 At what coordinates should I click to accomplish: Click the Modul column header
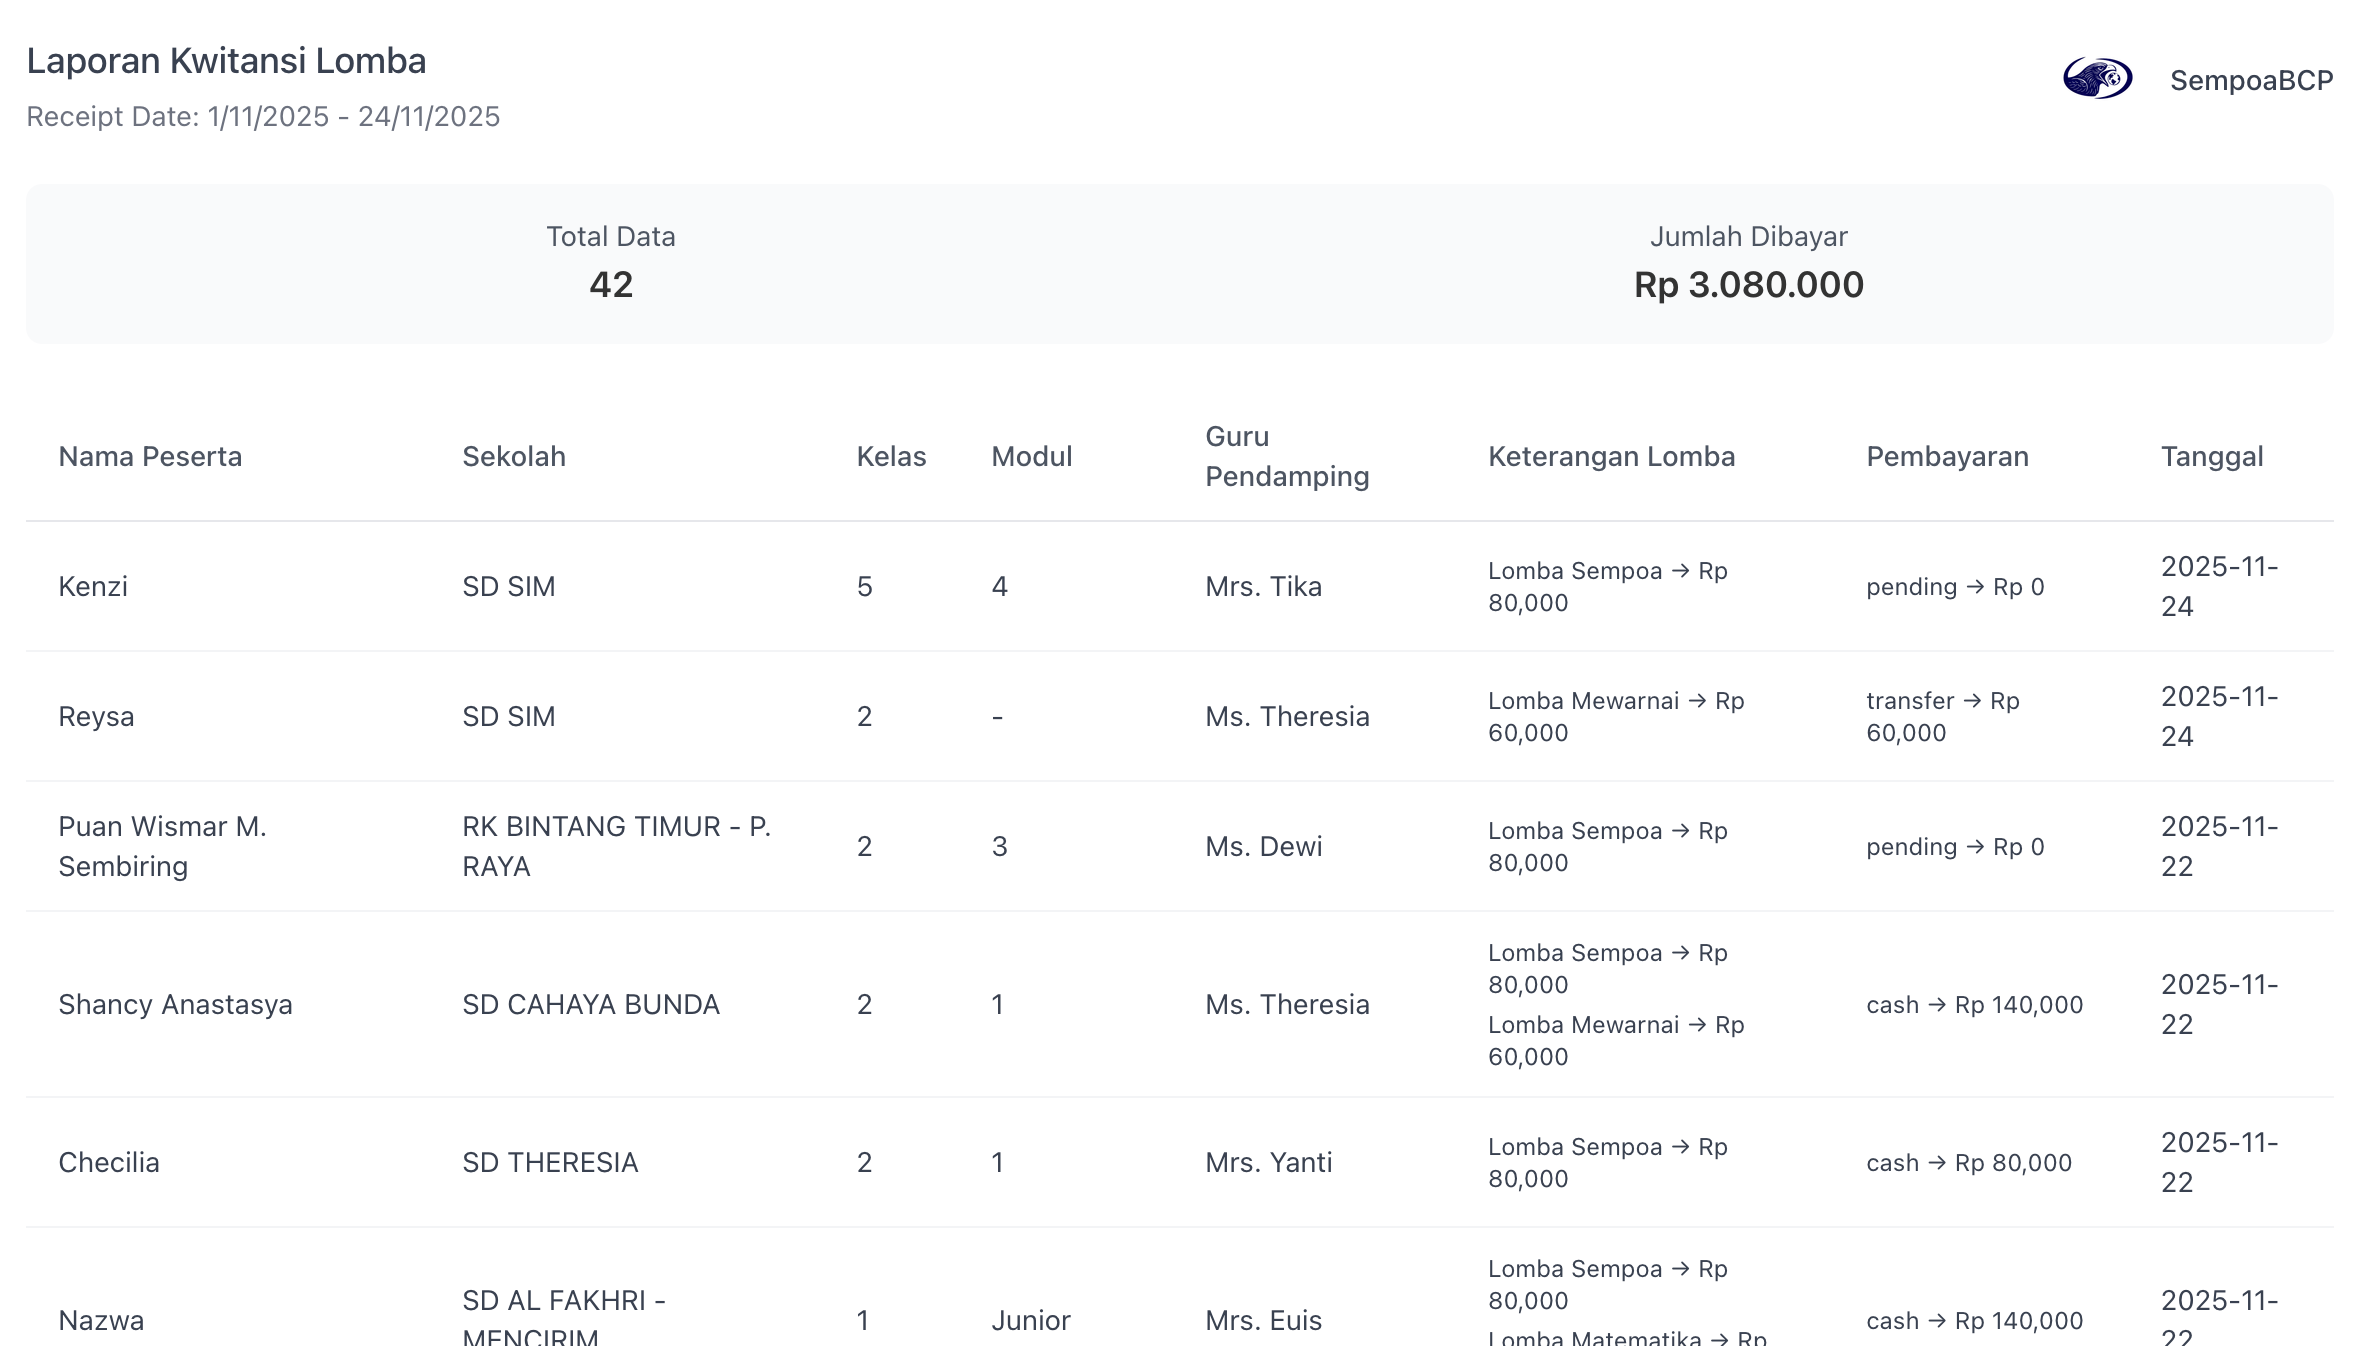pyautogui.click(x=1032, y=456)
